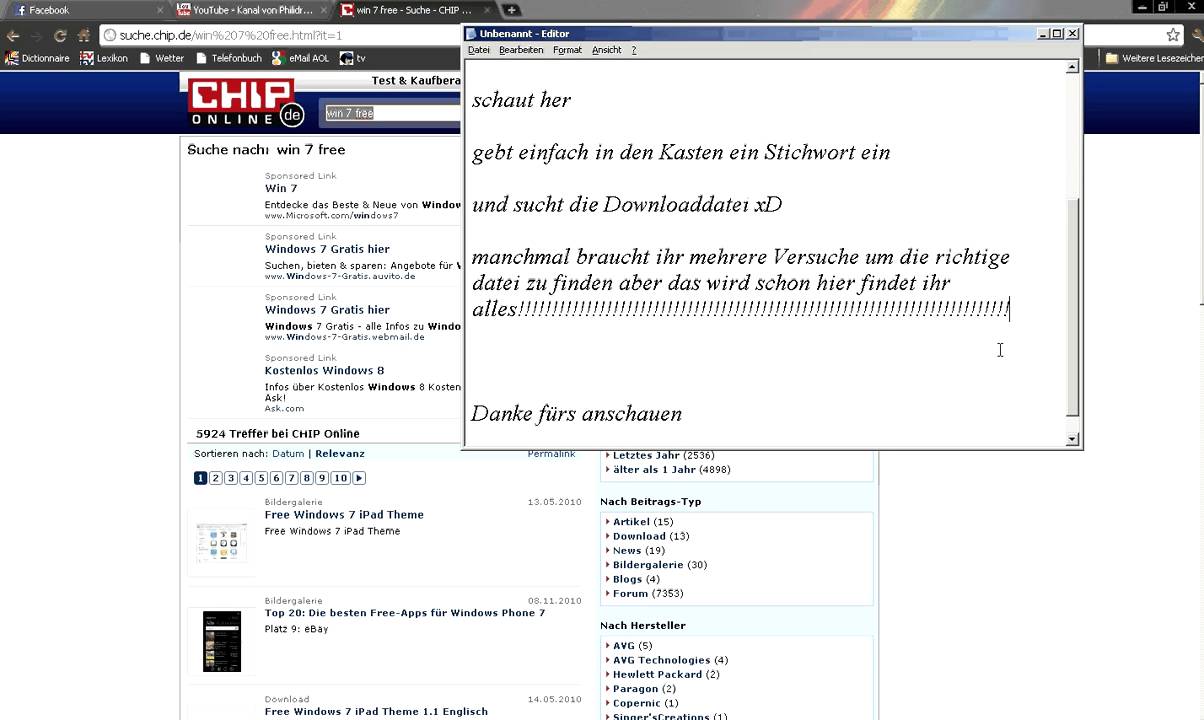Open the Format menu in Editor
The image size is (1204, 720).
567,50
